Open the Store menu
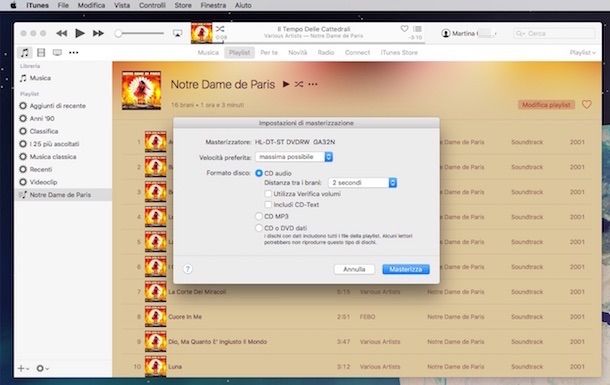 (183, 5)
